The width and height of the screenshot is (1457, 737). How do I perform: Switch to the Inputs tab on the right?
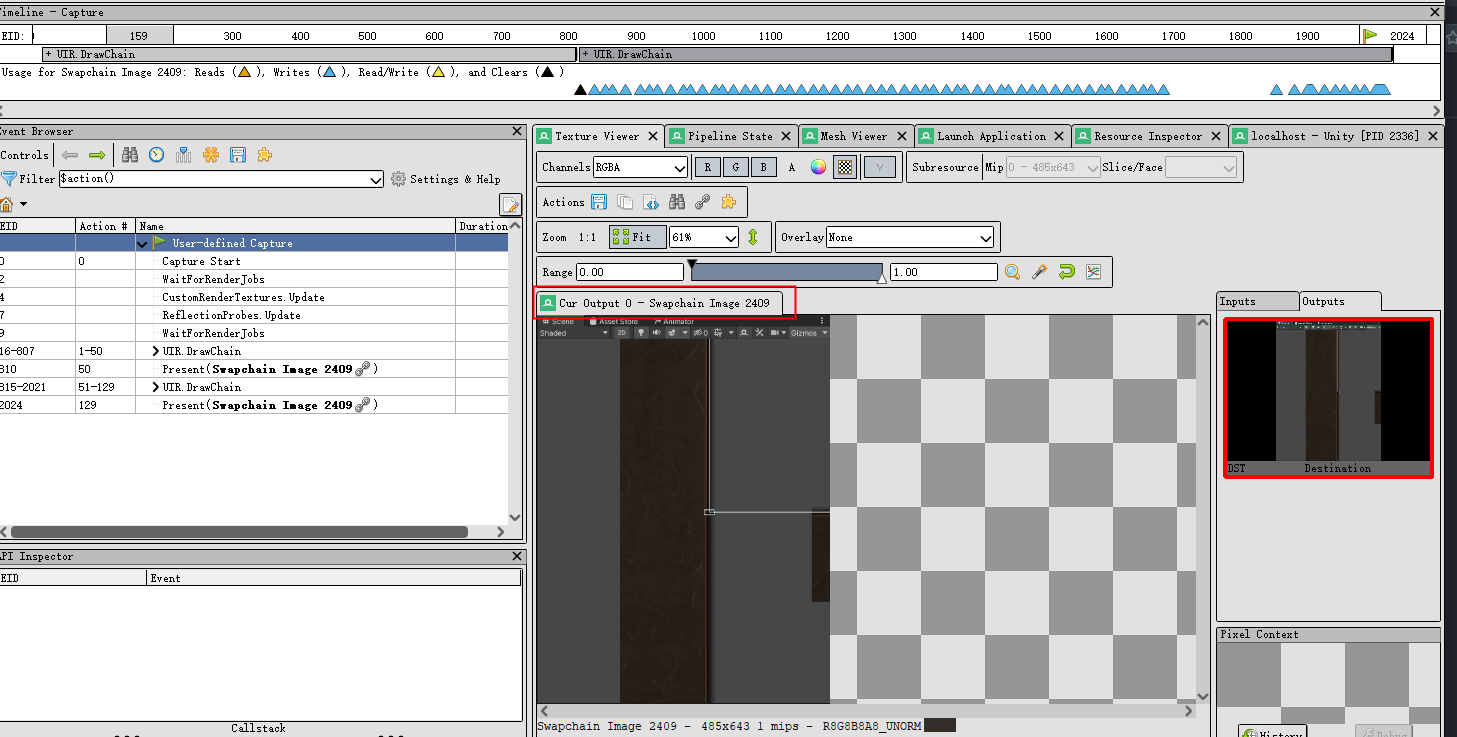(x=1257, y=301)
